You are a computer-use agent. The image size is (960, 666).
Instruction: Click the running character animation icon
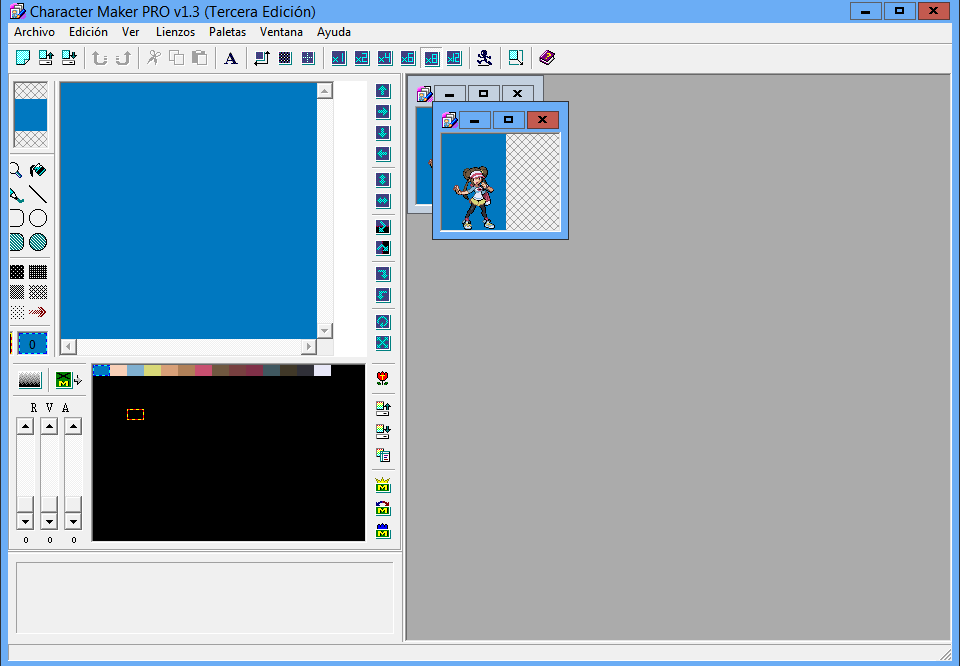[x=484, y=58]
